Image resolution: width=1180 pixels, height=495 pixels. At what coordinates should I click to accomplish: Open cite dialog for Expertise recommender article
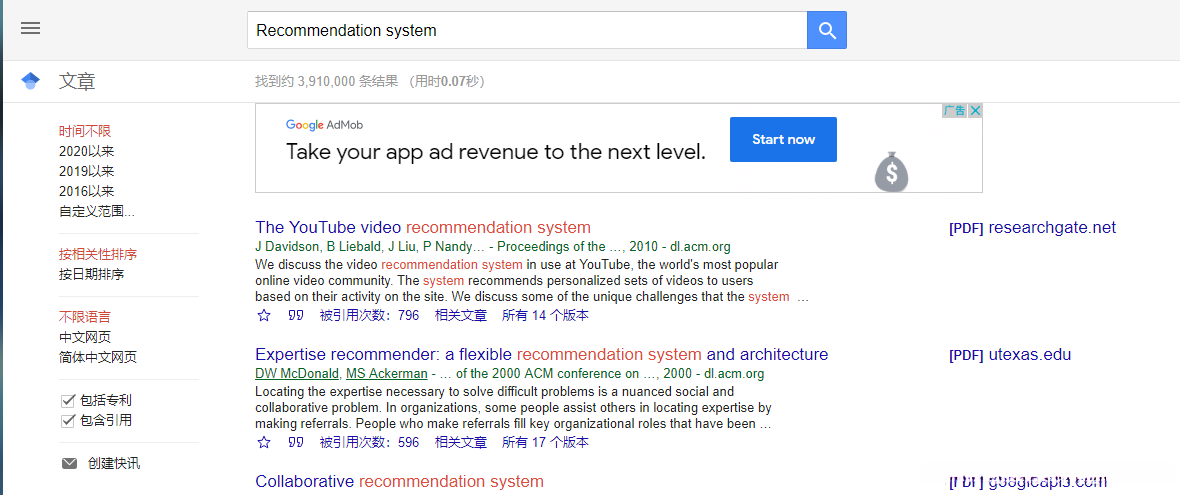[x=296, y=442]
